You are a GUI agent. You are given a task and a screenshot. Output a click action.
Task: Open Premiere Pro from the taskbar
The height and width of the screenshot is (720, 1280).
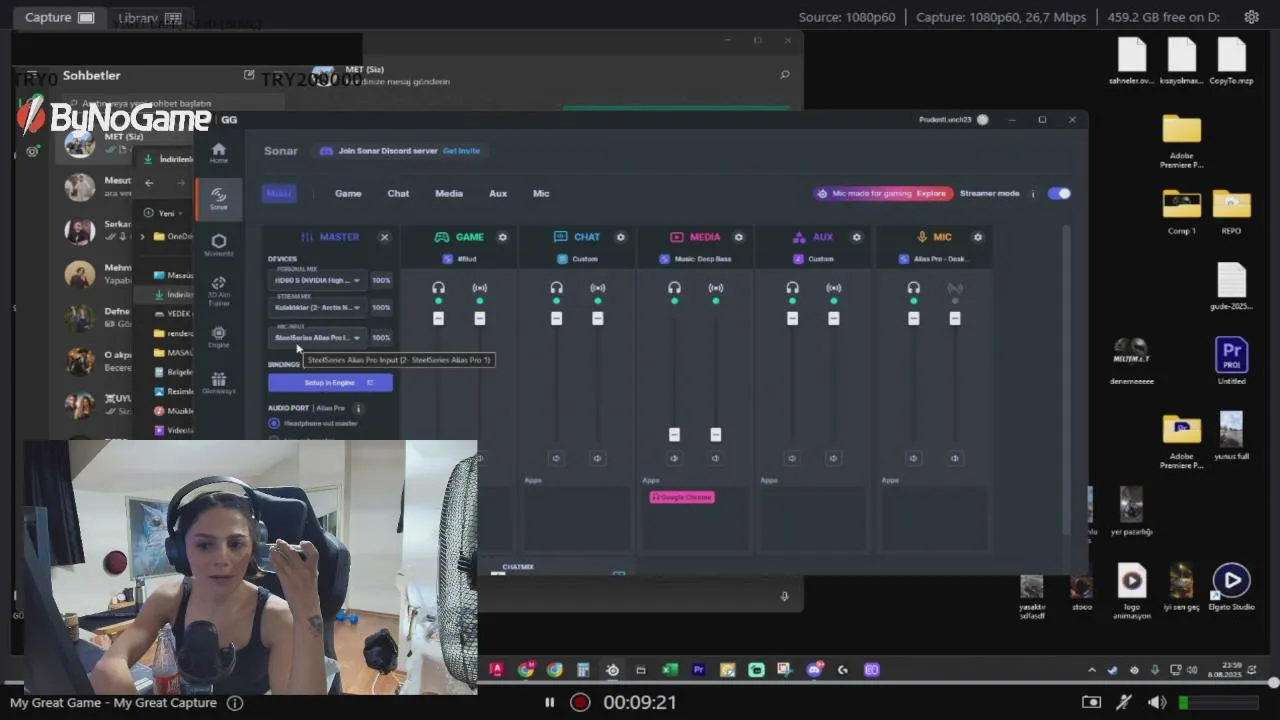[699, 670]
